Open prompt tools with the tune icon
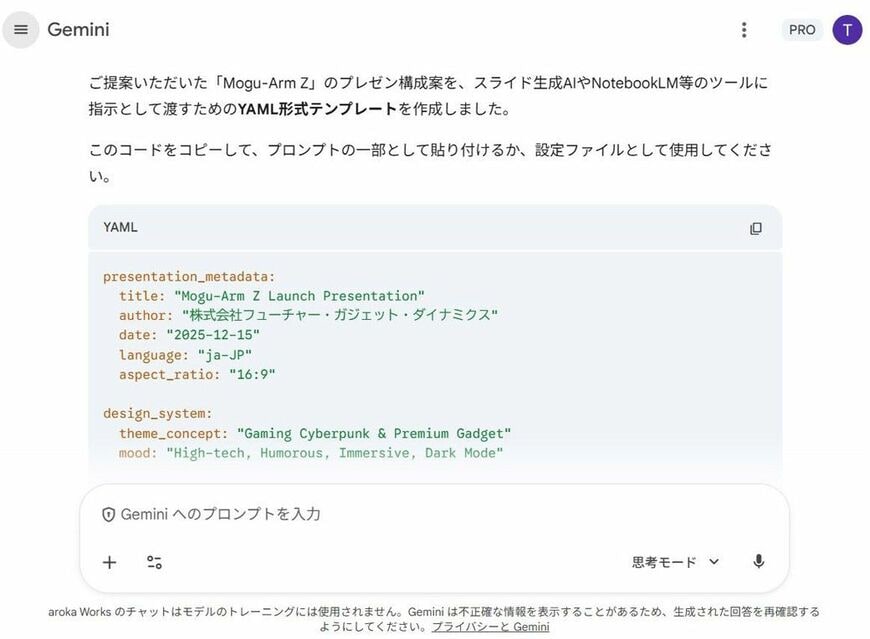 coord(154,562)
